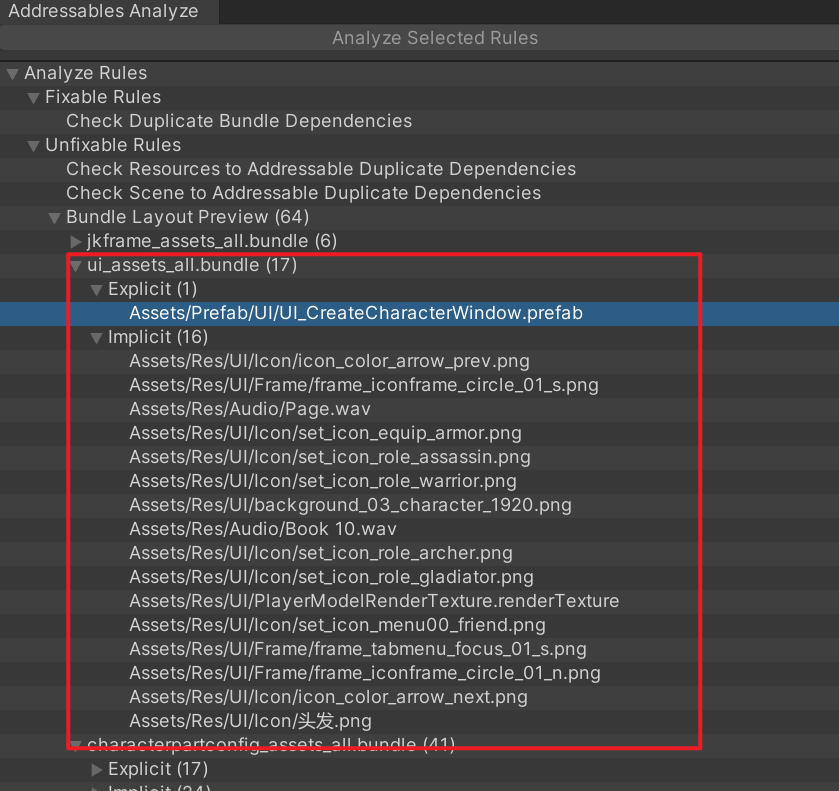Select Assets/Res/Audio/Page.wav entry

pos(250,409)
